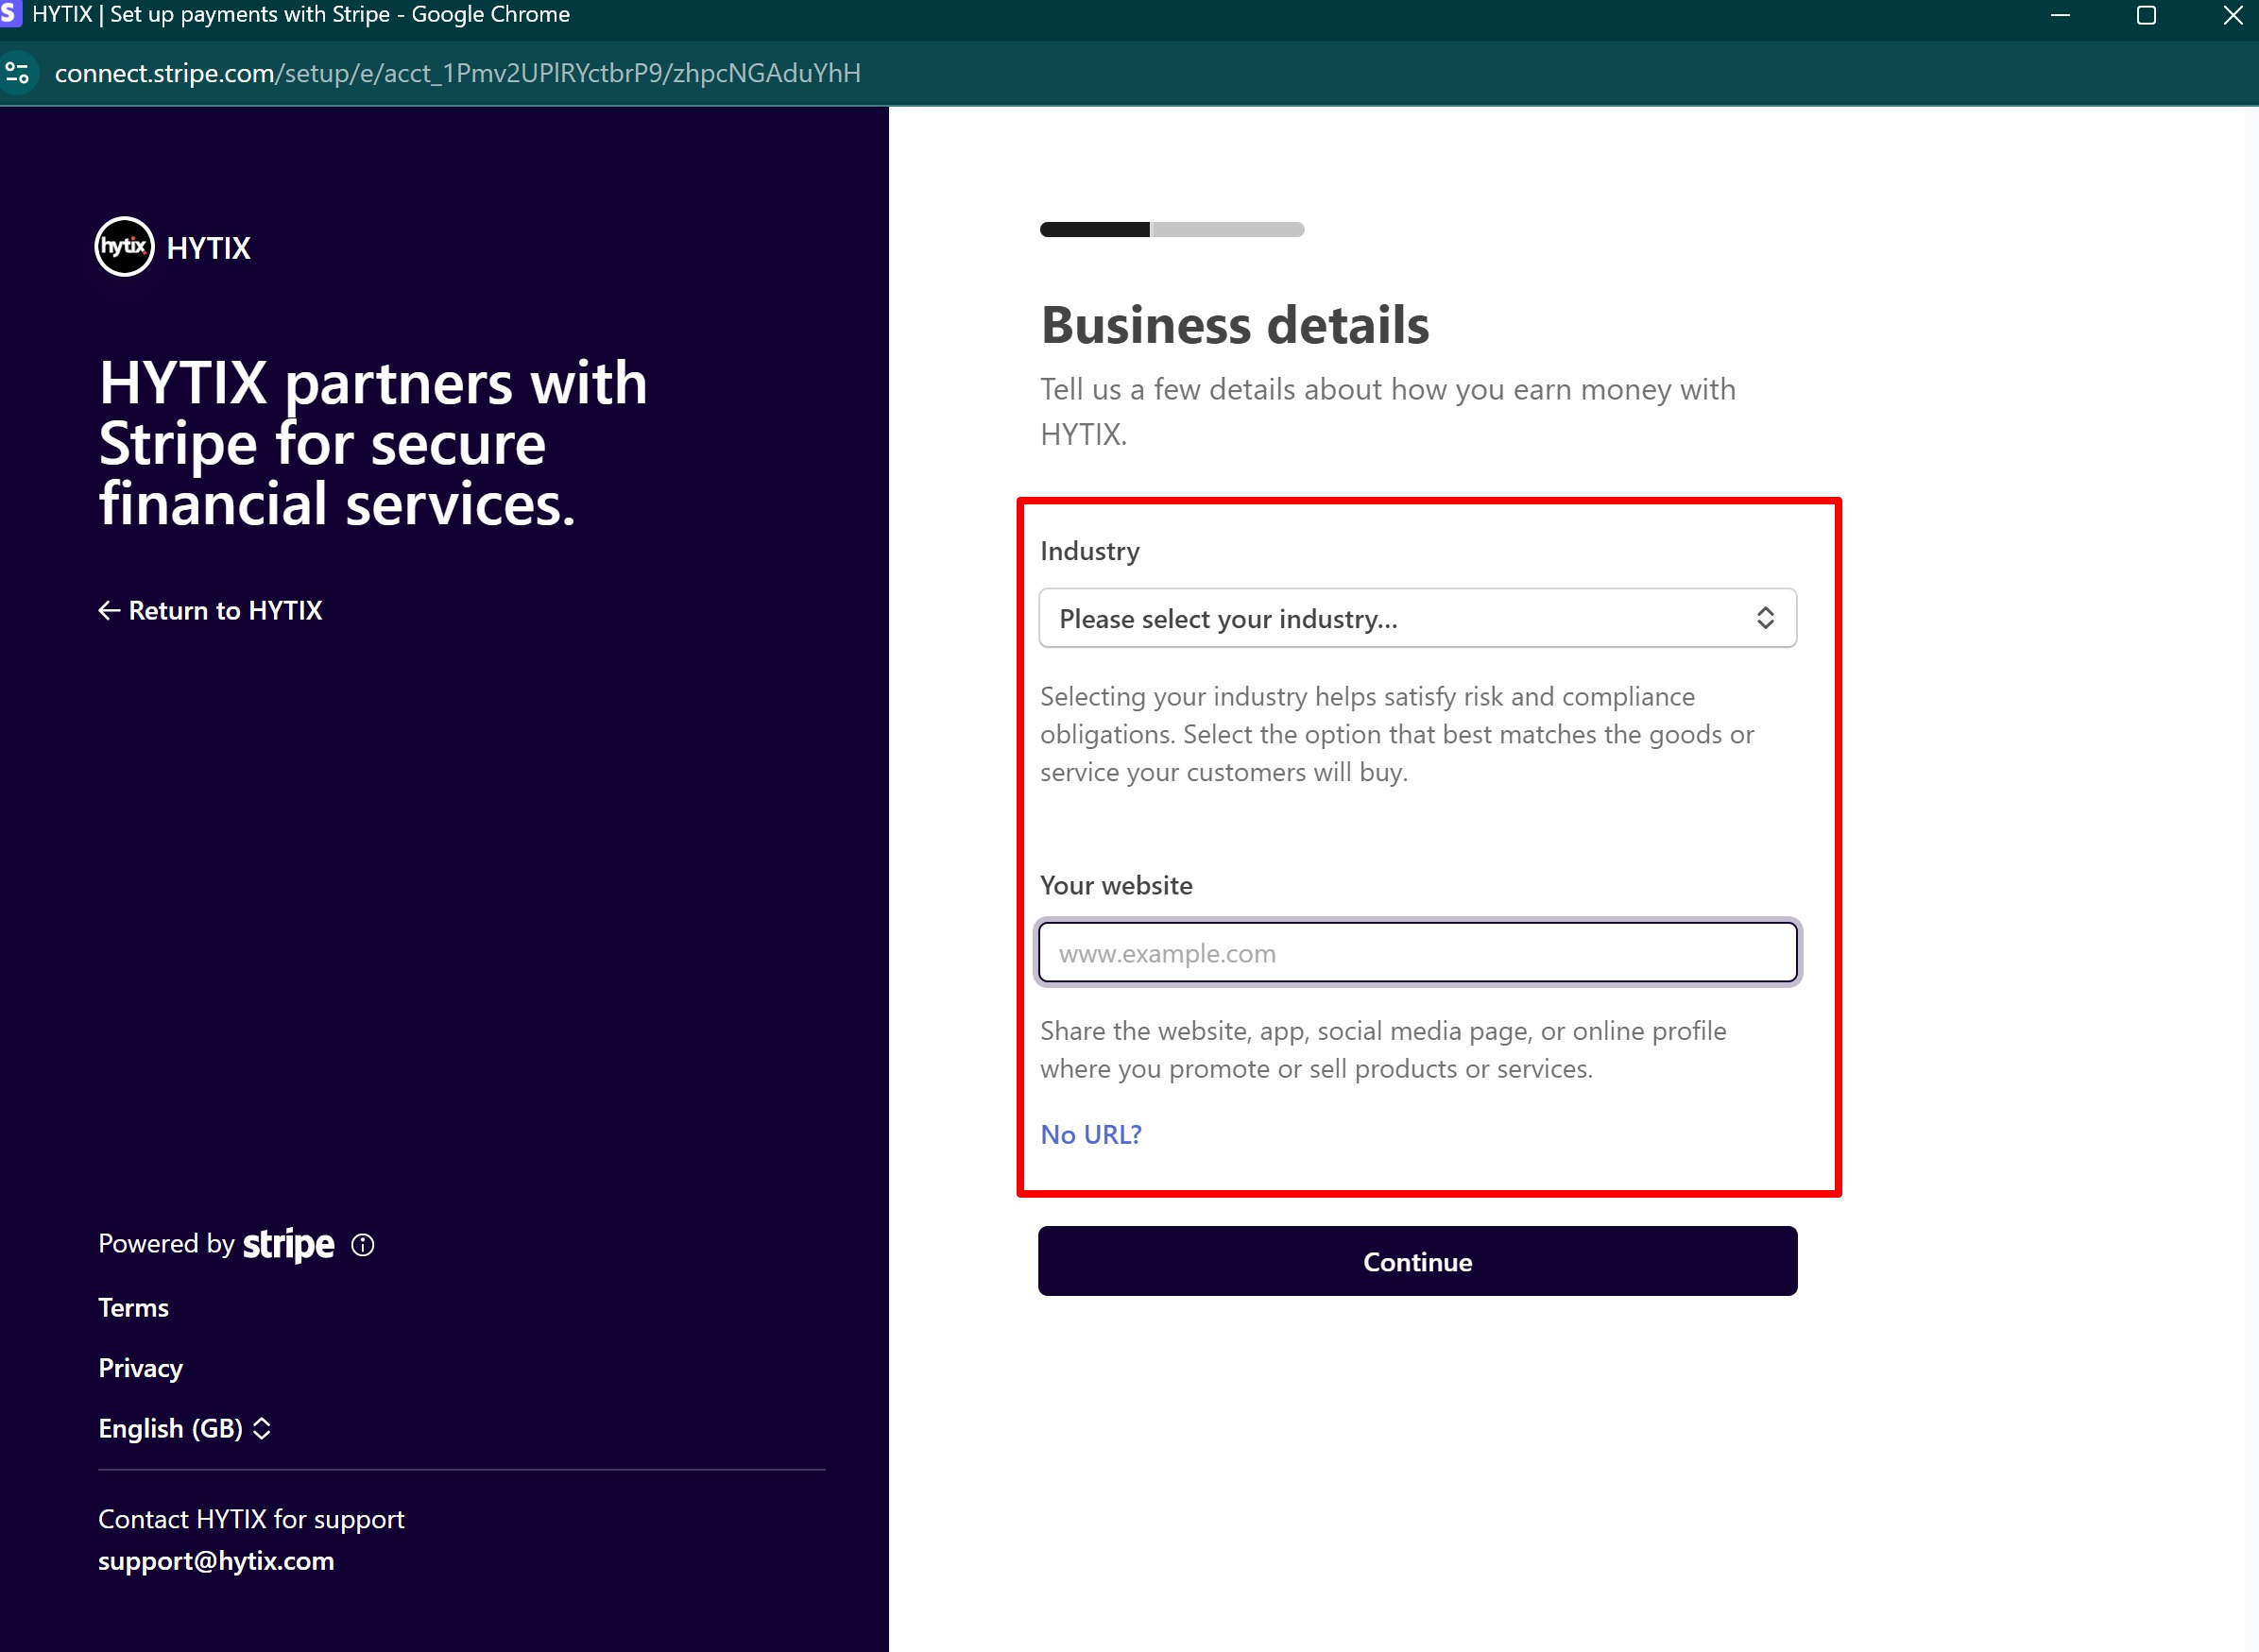Screen dimensions: 2259x1652
Task: Change language via English (GB) selector
Action: 171,1428
